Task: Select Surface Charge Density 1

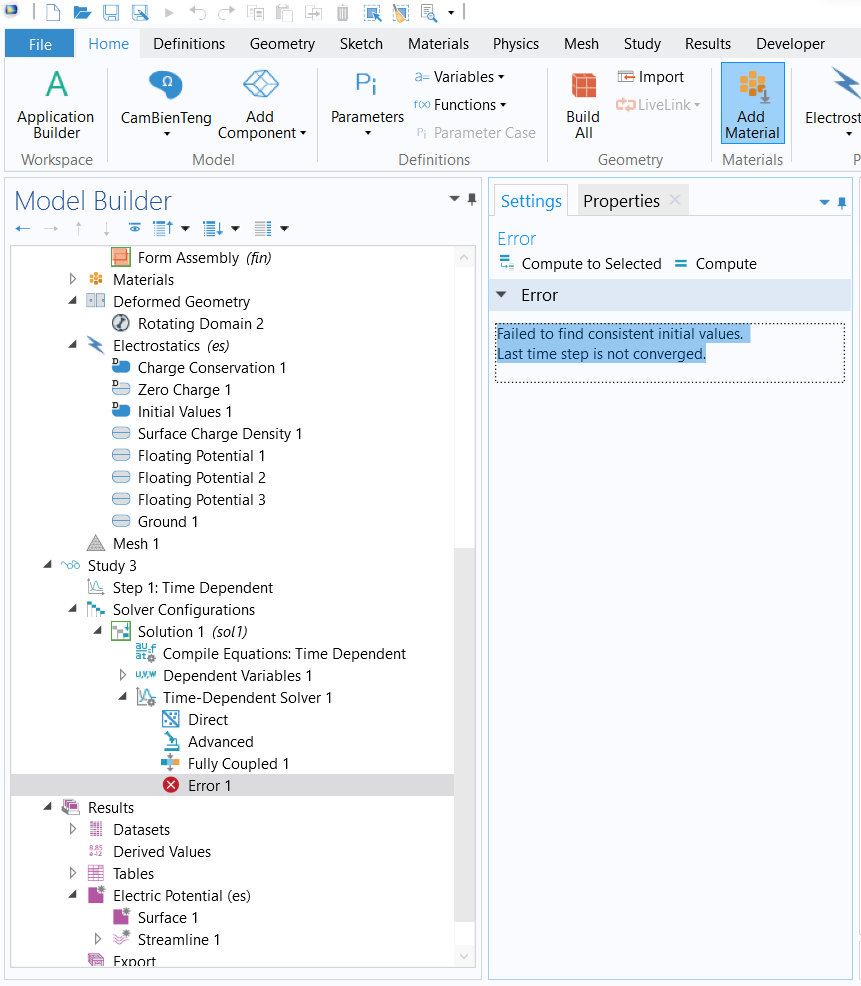Action: click(x=219, y=433)
